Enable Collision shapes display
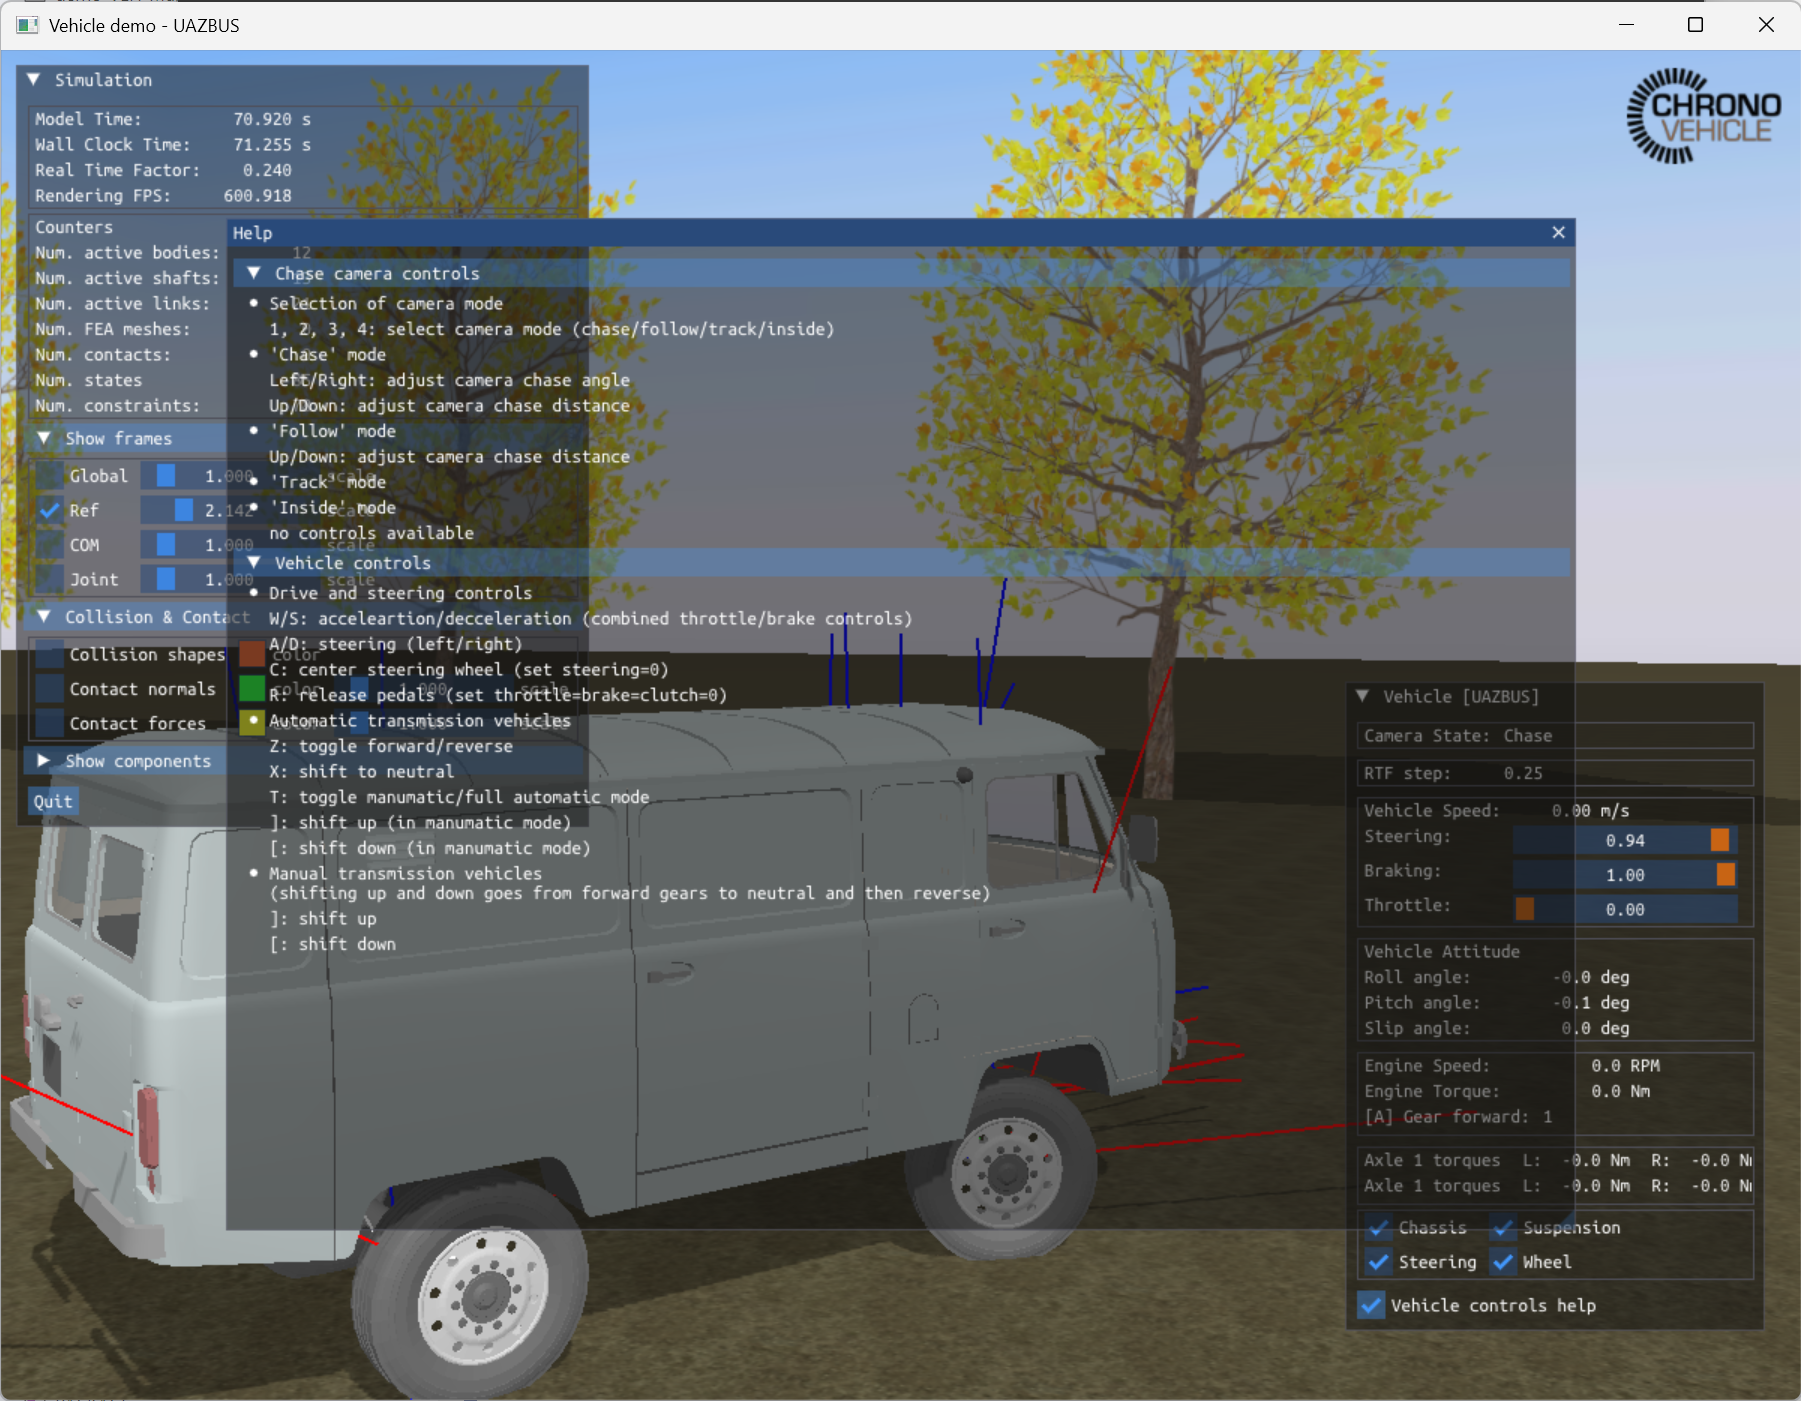 click(x=49, y=654)
